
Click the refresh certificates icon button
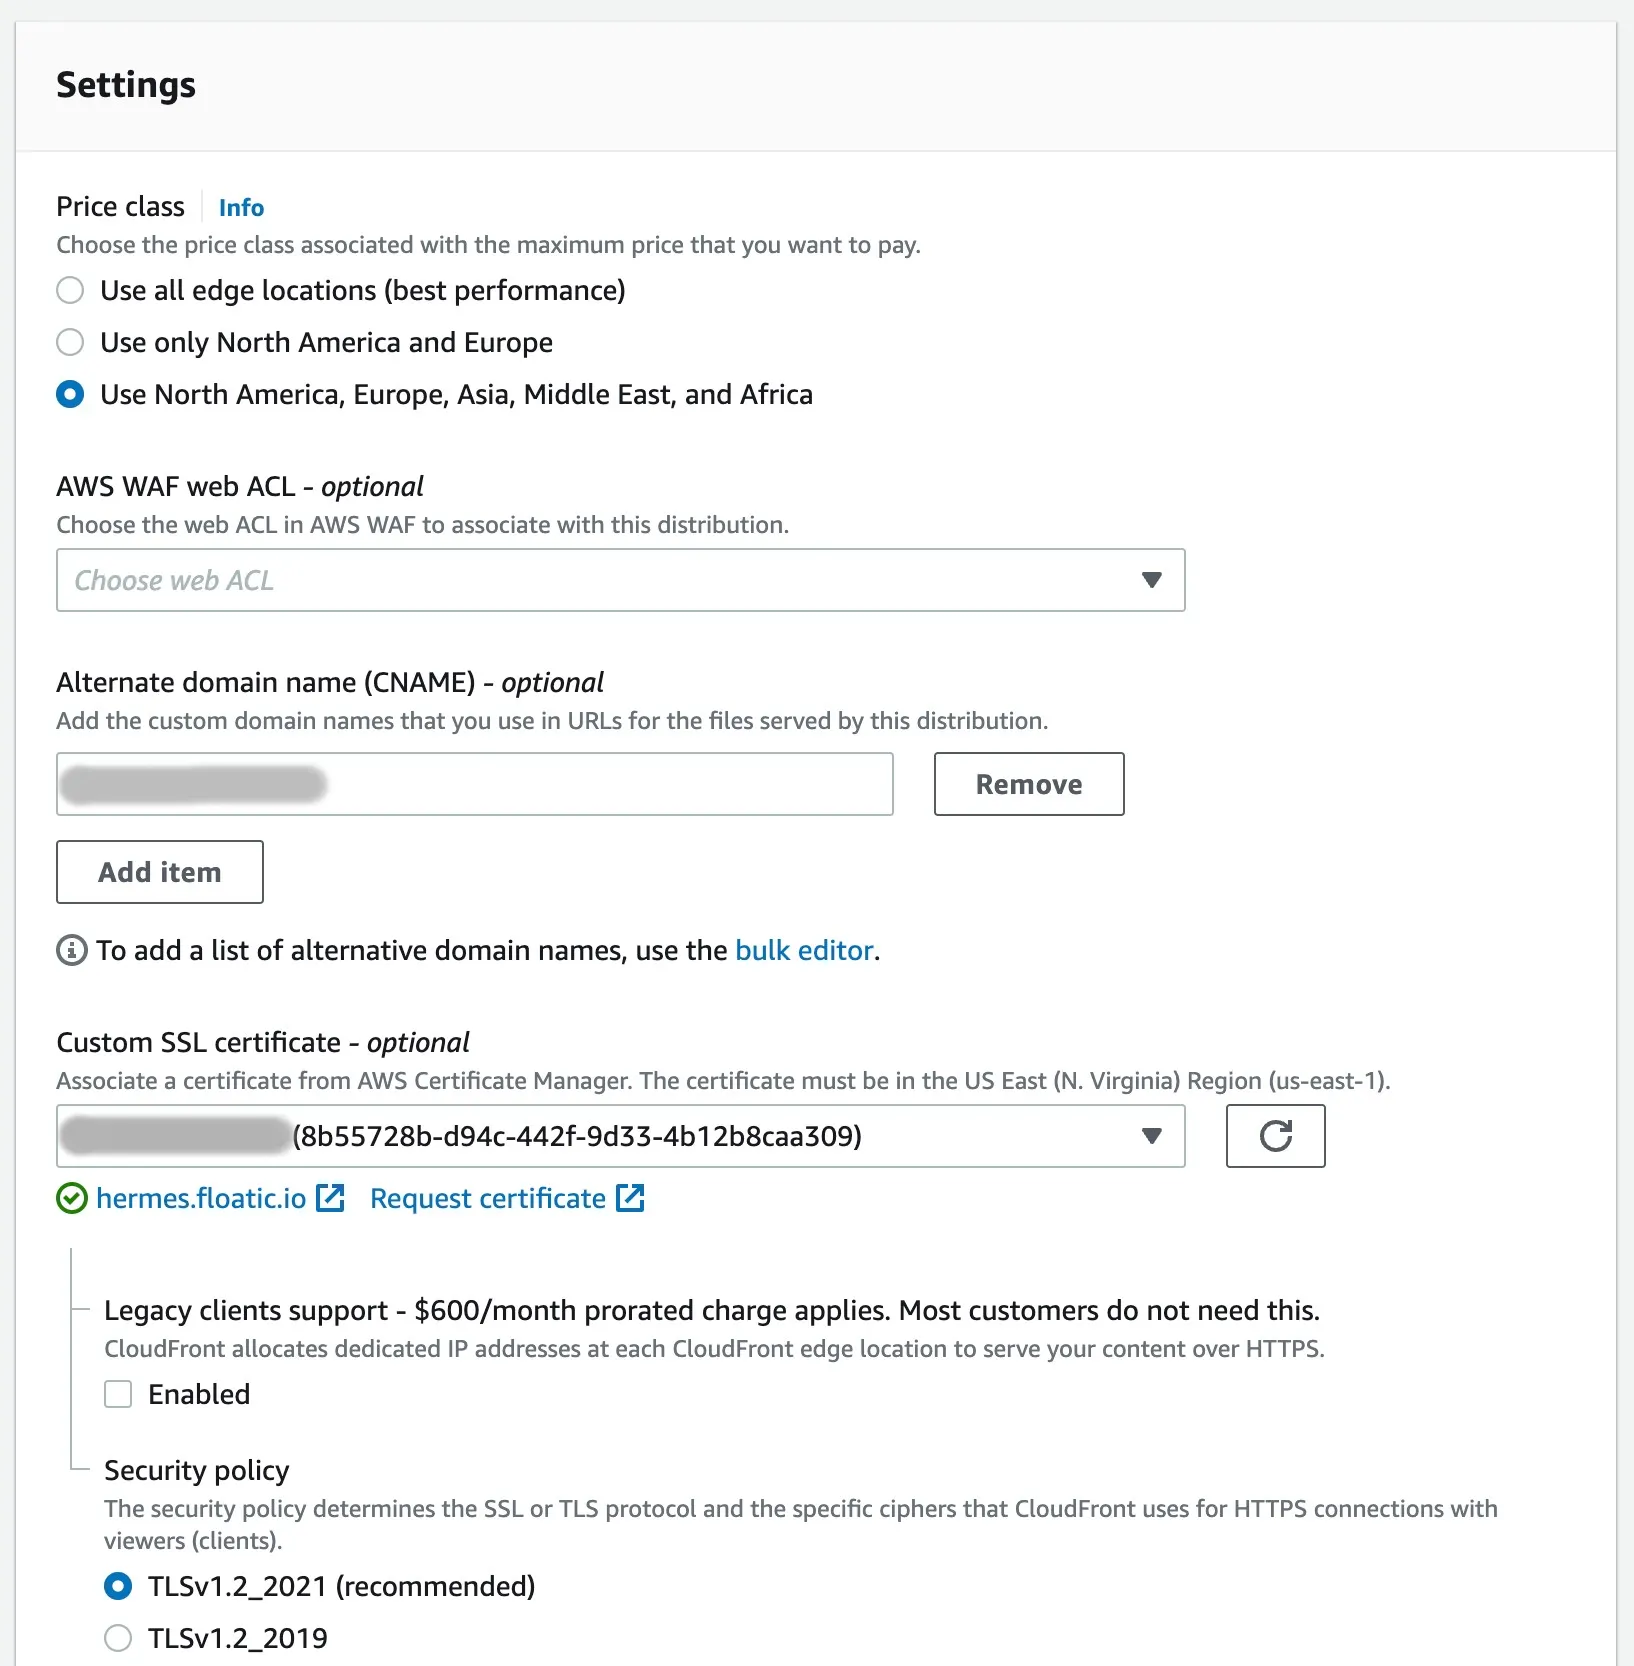click(x=1275, y=1136)
